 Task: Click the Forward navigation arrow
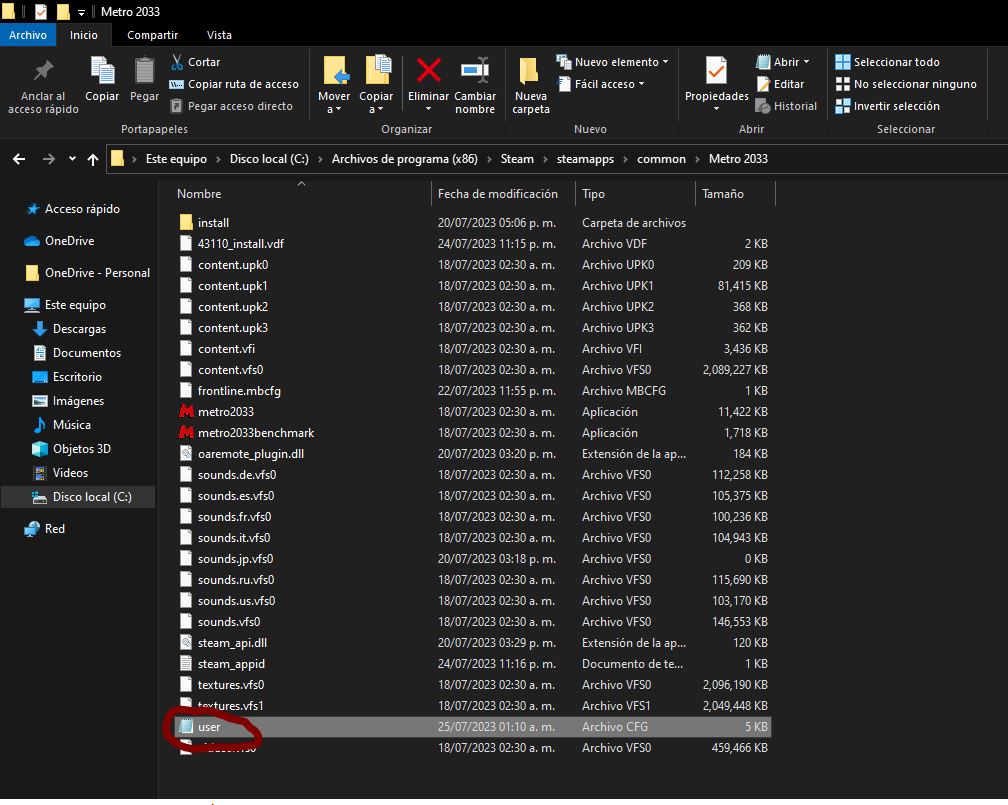click(49, 159)
